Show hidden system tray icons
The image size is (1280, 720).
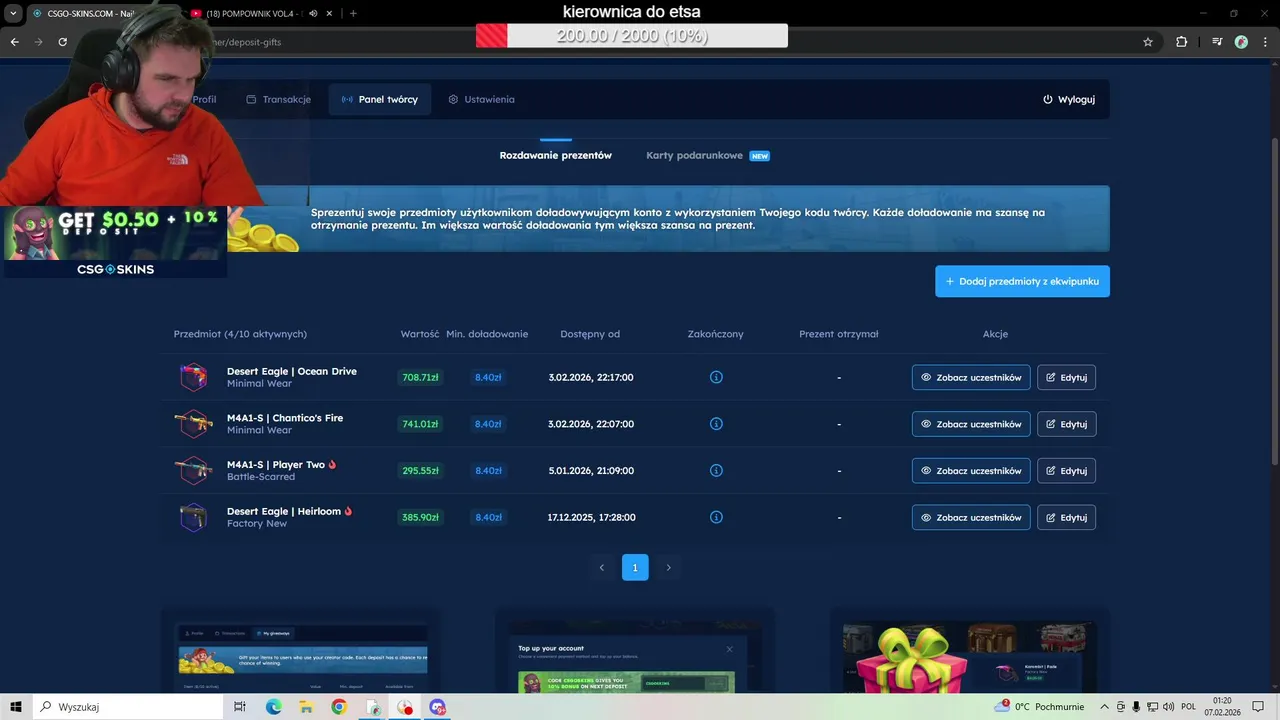(1105, 707)
